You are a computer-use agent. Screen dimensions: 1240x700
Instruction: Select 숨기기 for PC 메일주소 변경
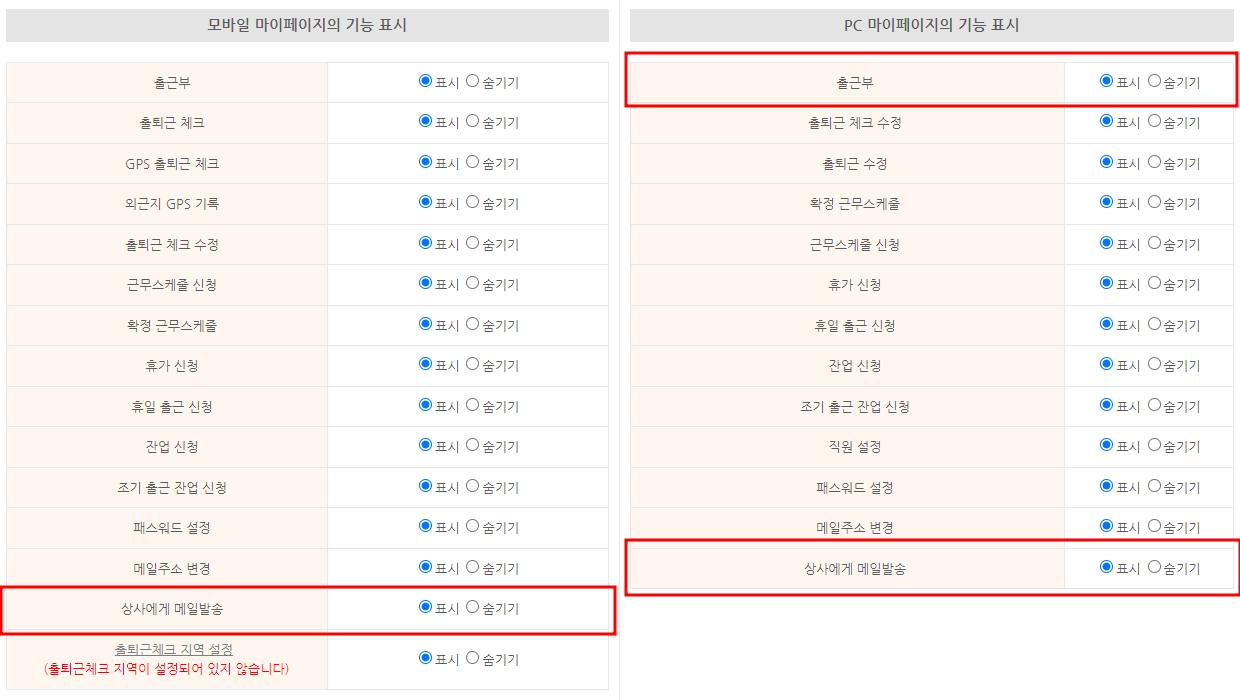click(1154, 526)
